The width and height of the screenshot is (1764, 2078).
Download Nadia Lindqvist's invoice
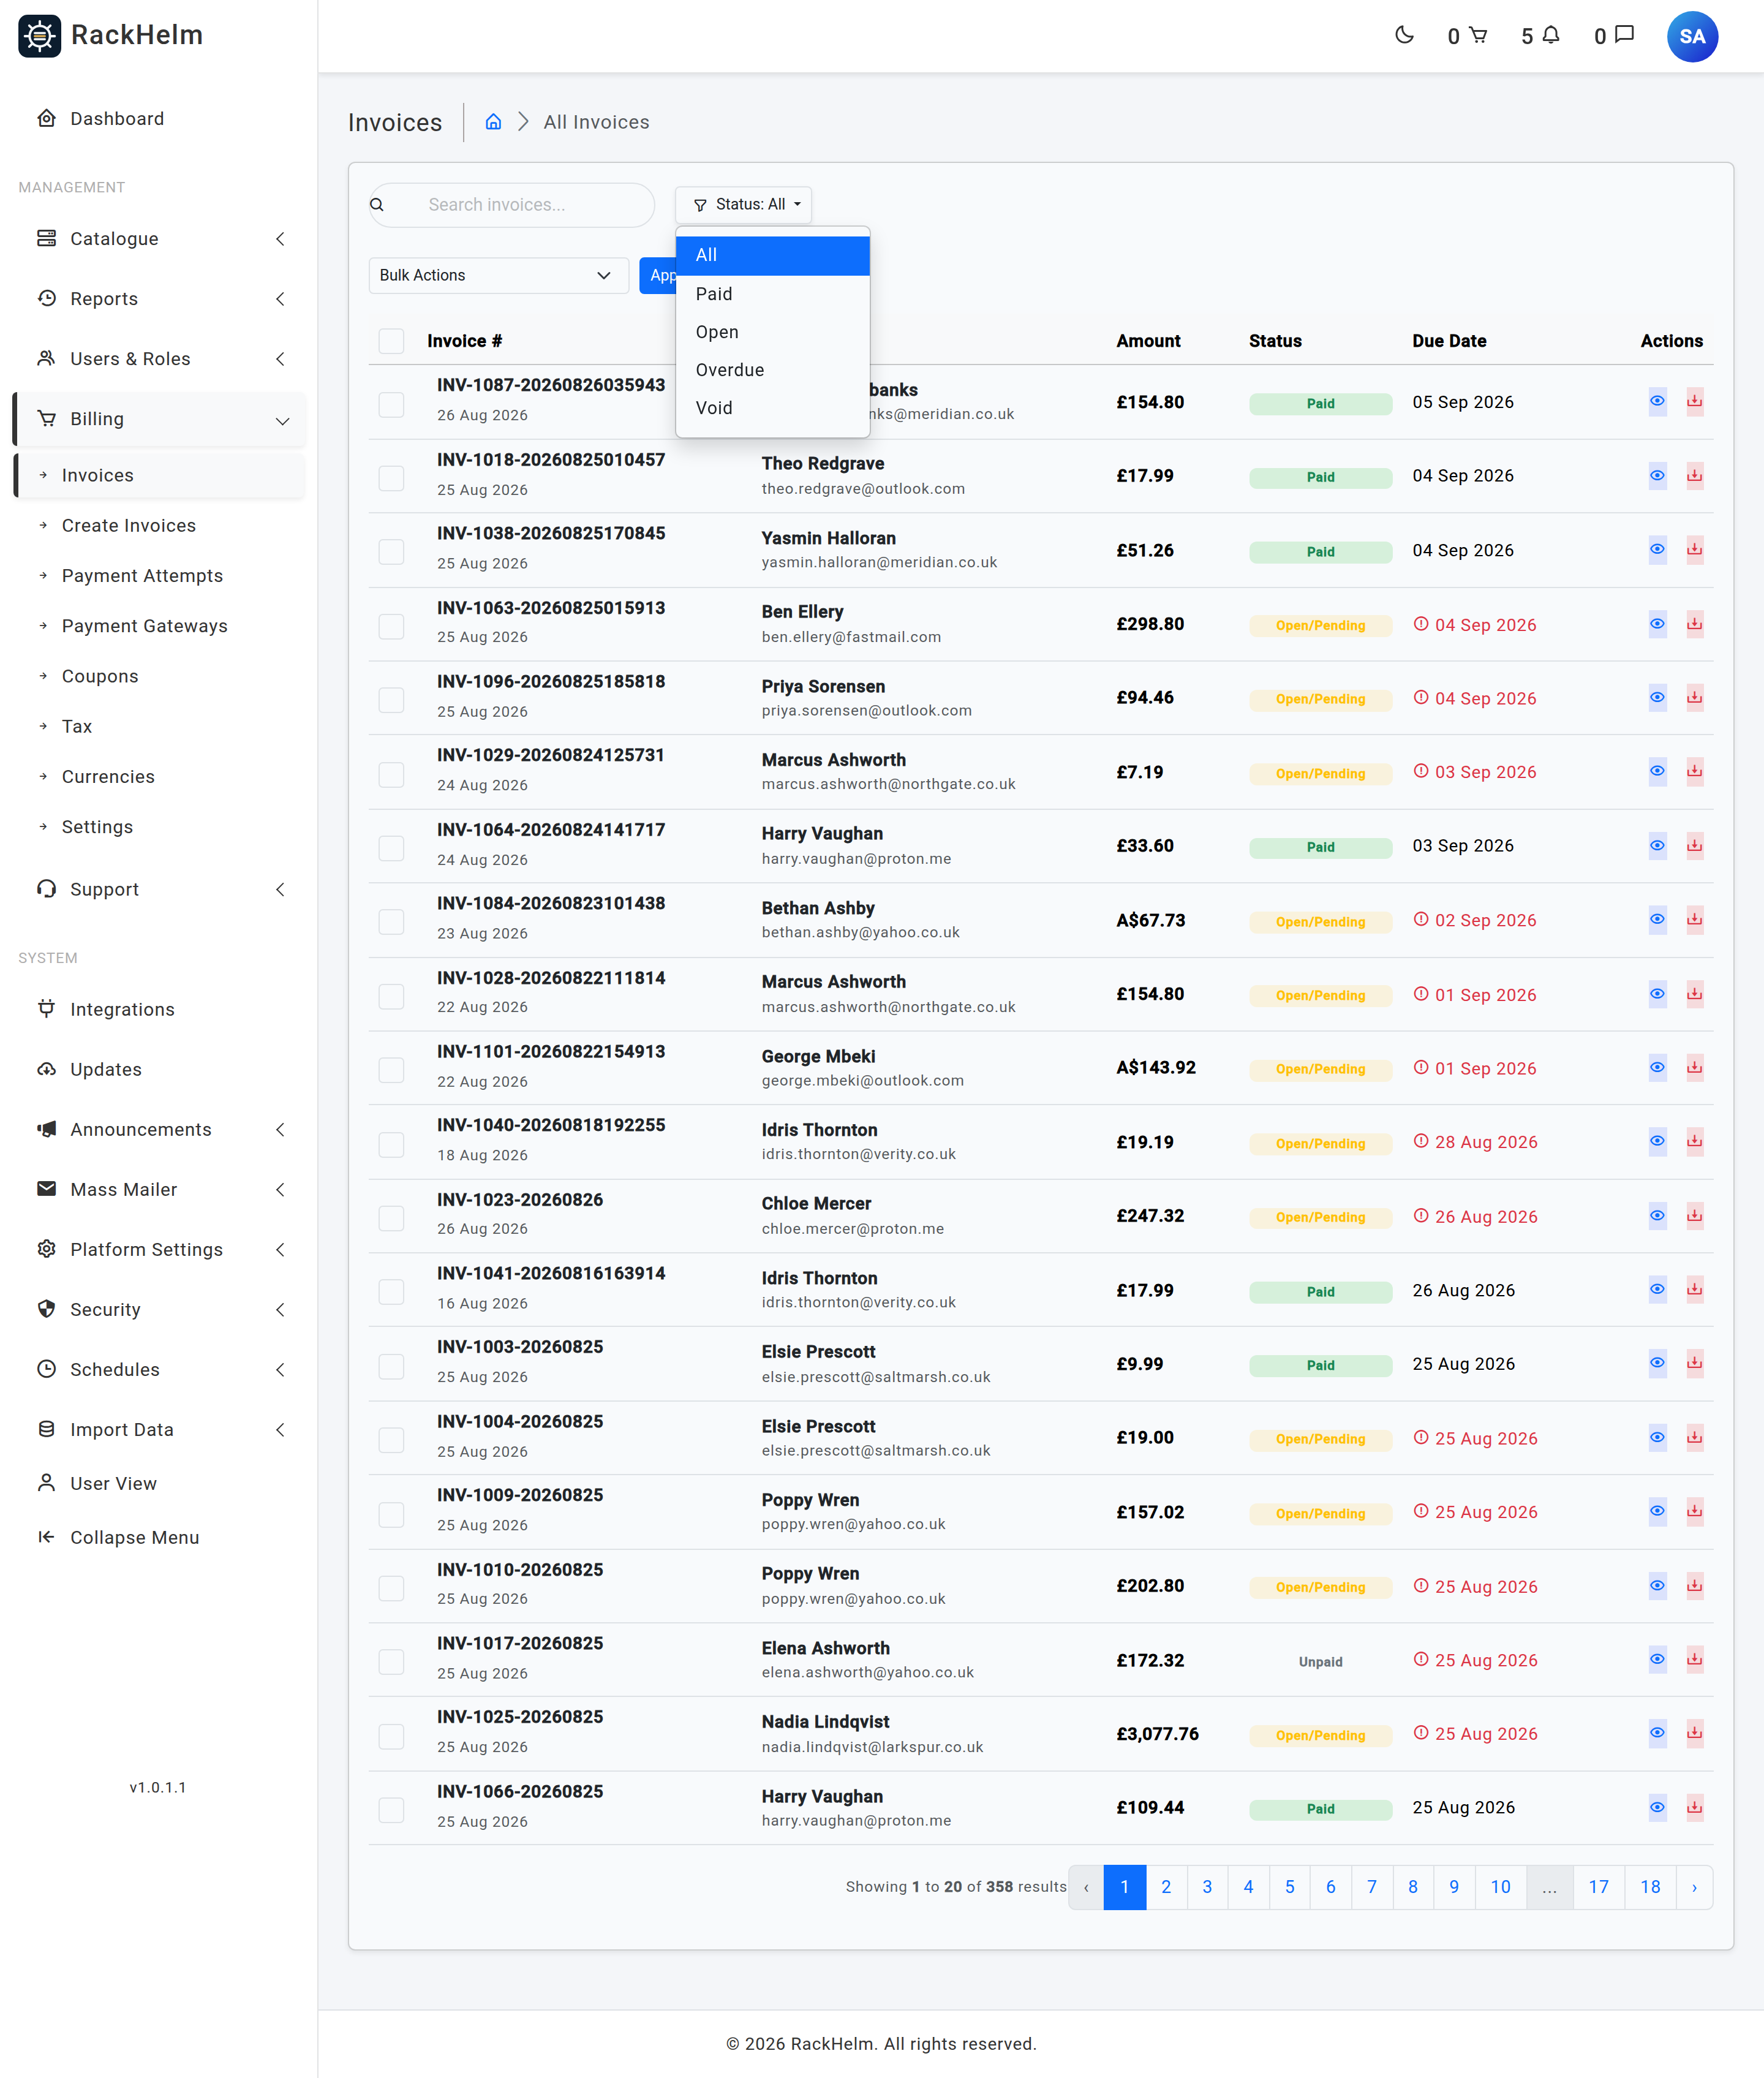point(1694,1733)
